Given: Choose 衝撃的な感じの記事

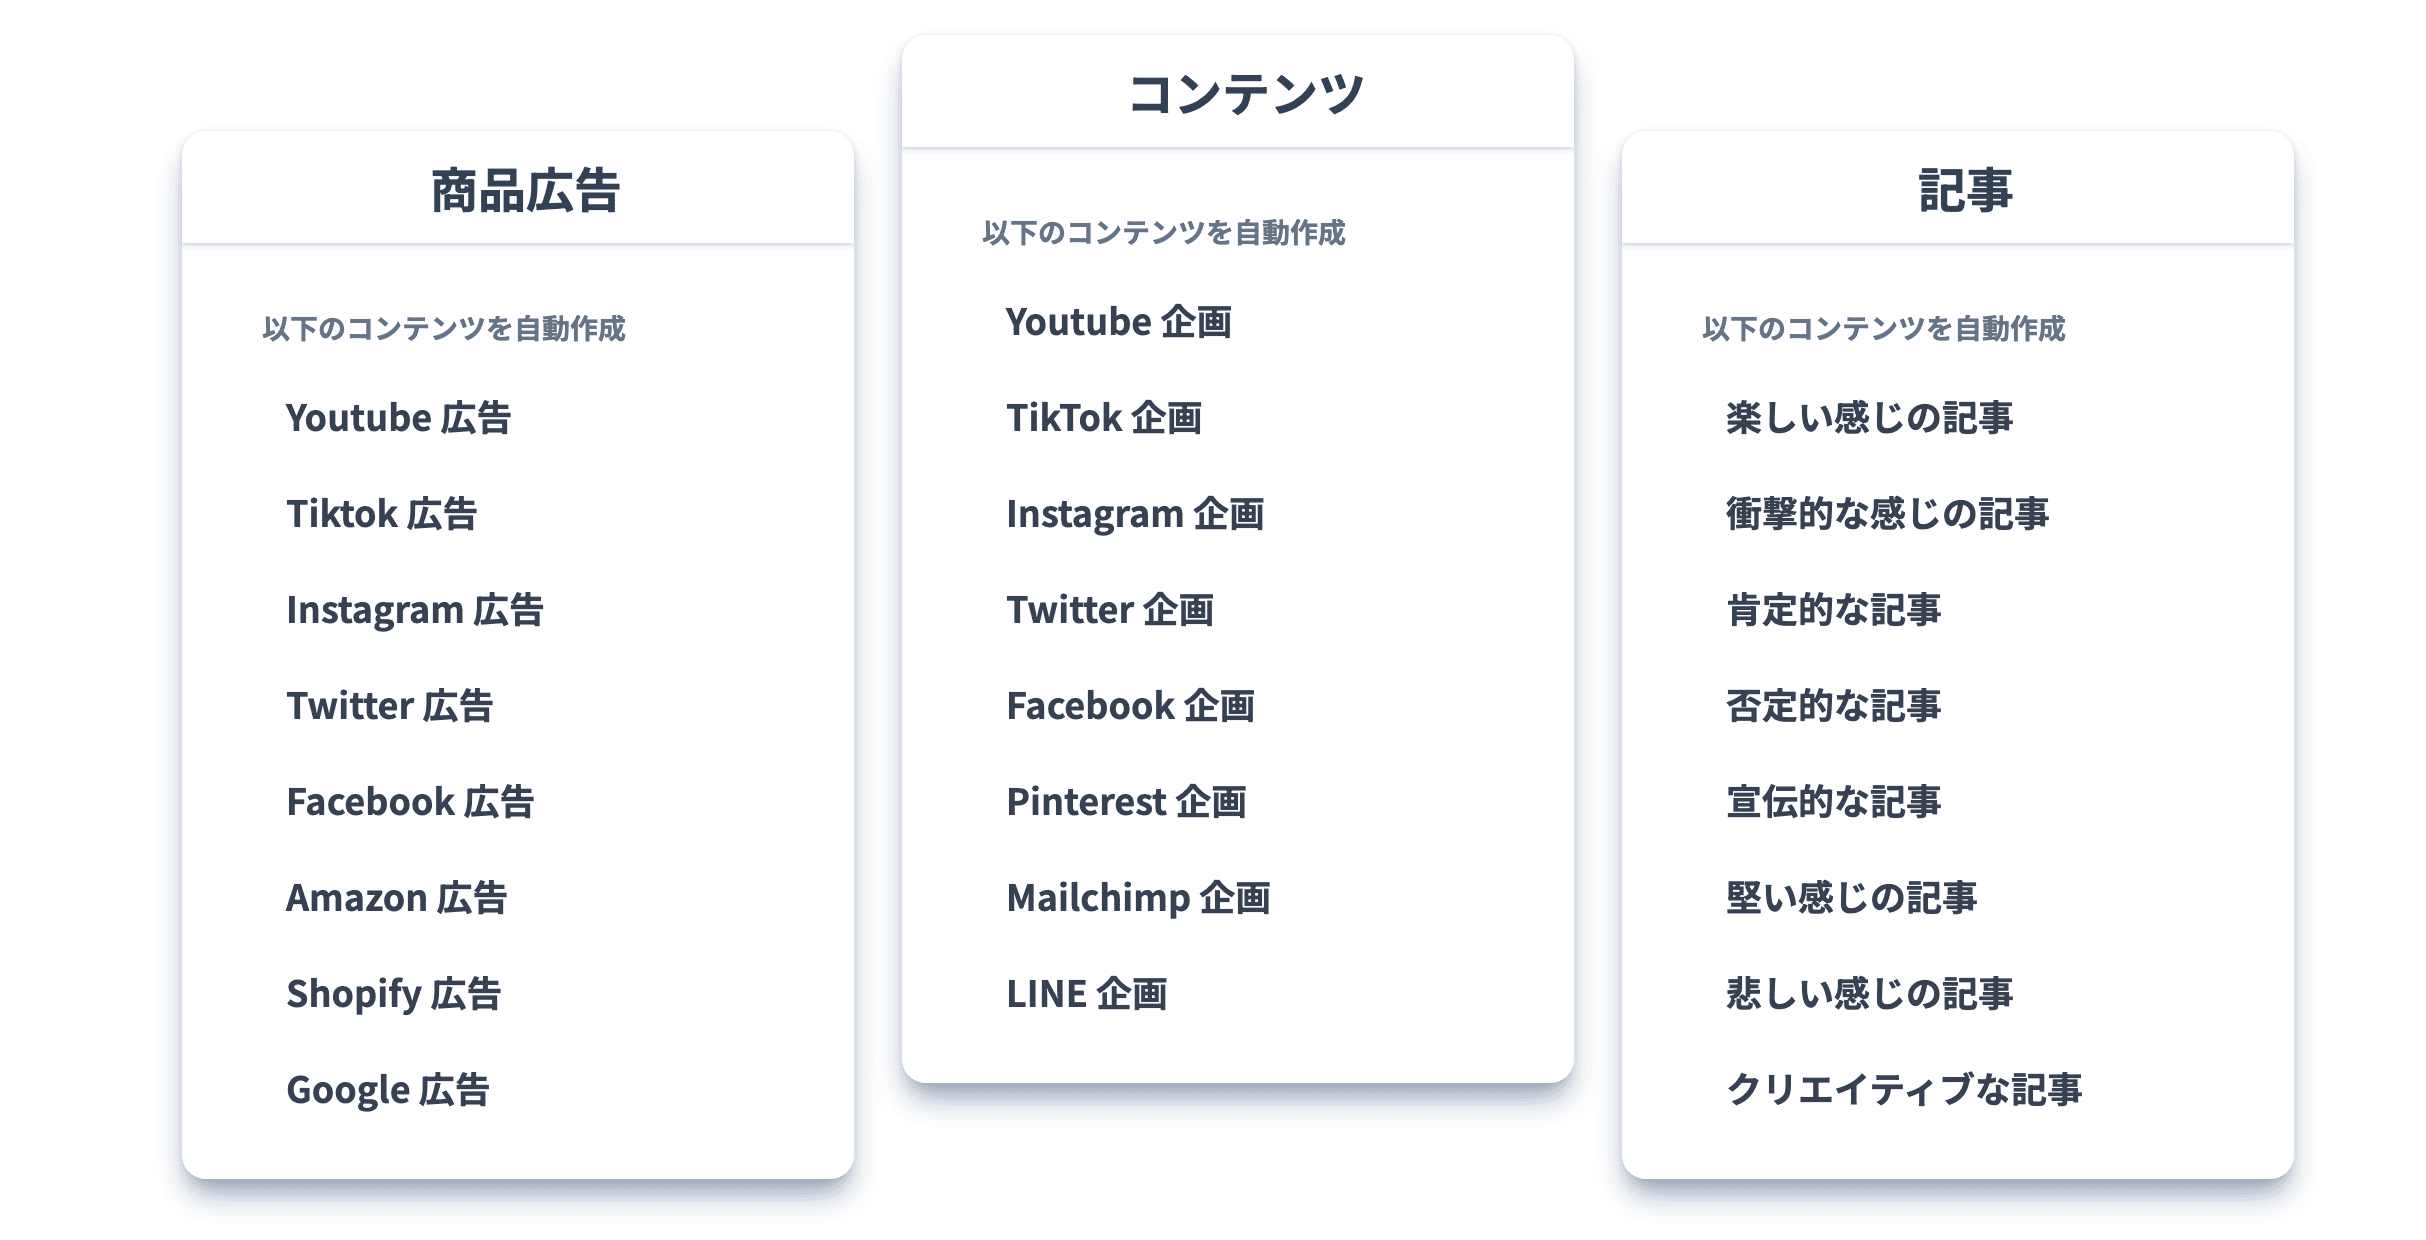Looking at the screenshot, I should point(1887,514).
